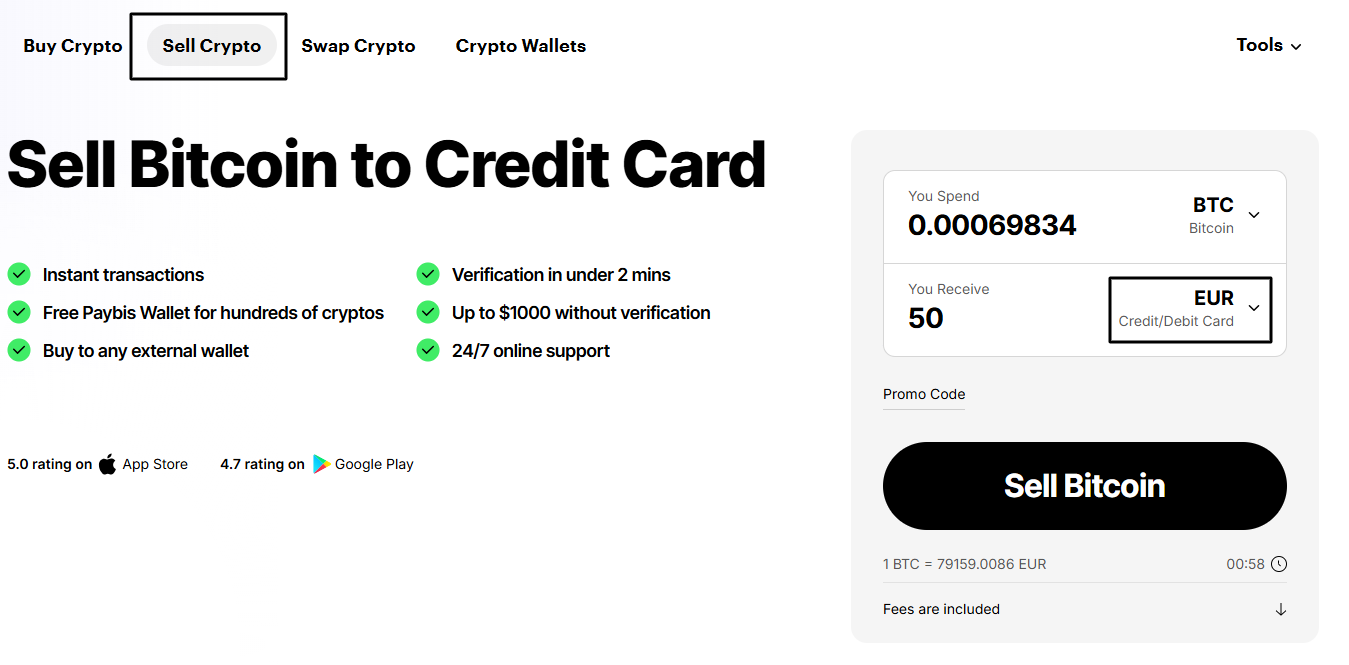Click the You Receive amount field

(x=928, y=317)
